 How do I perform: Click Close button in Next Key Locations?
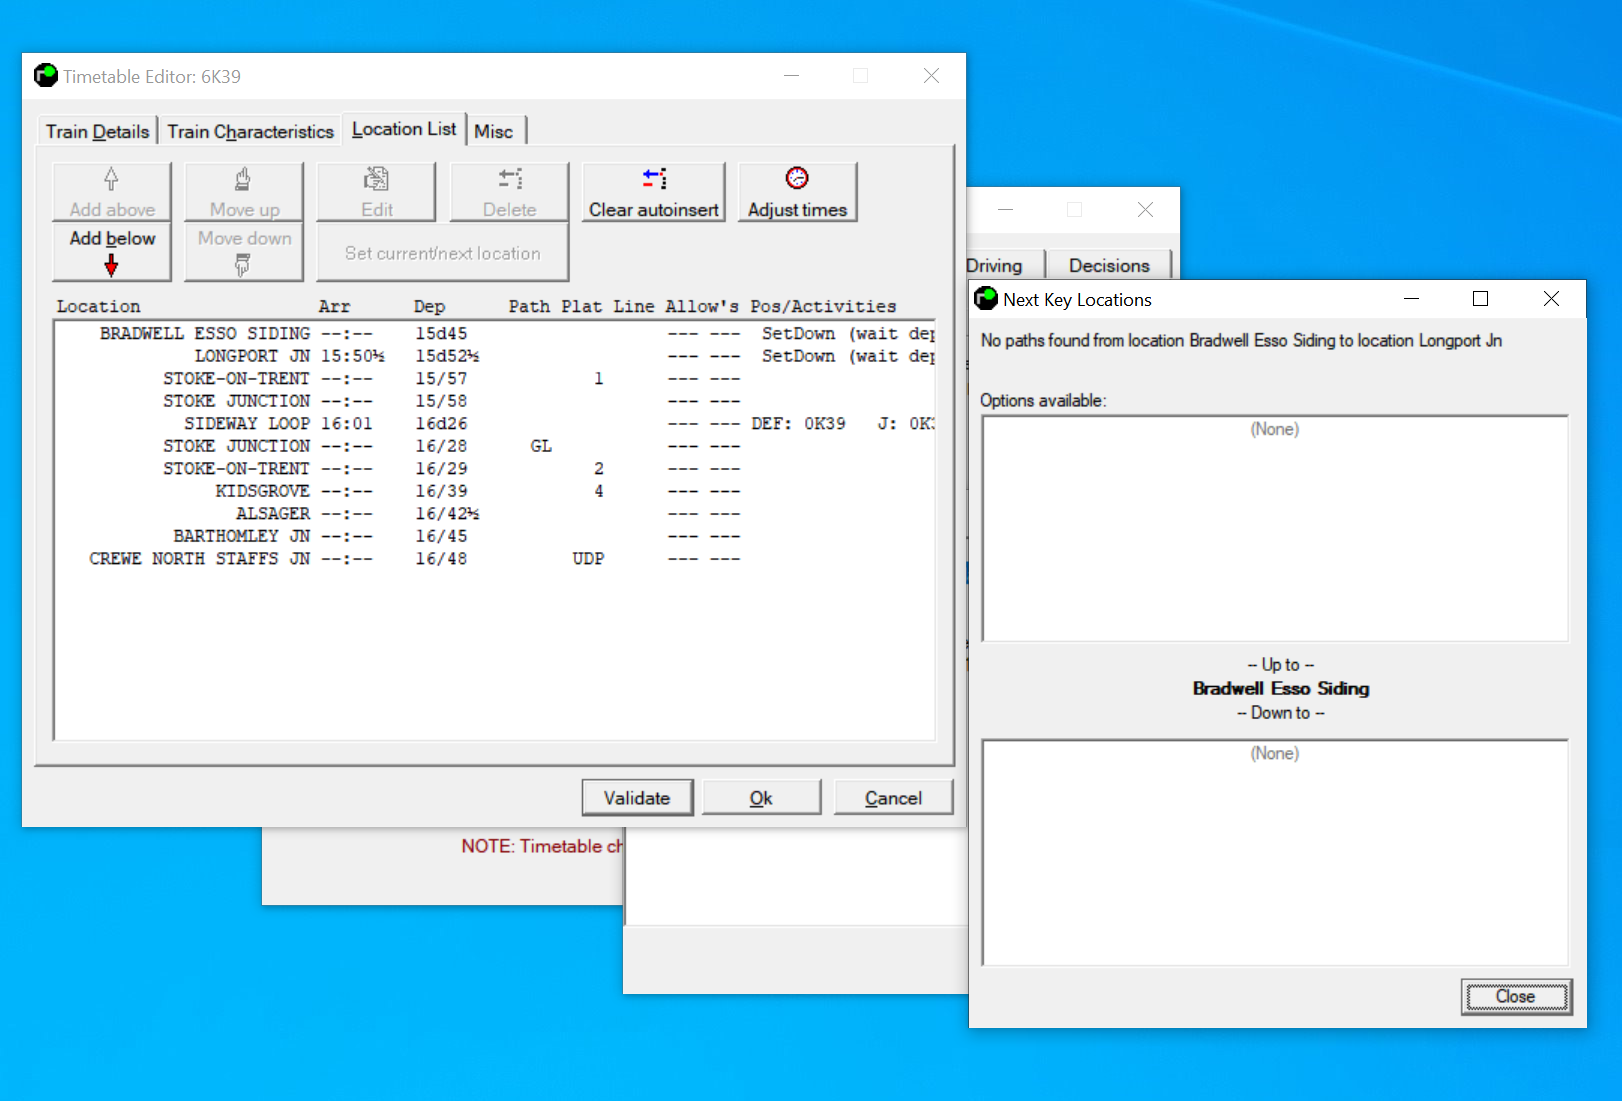1516,996
